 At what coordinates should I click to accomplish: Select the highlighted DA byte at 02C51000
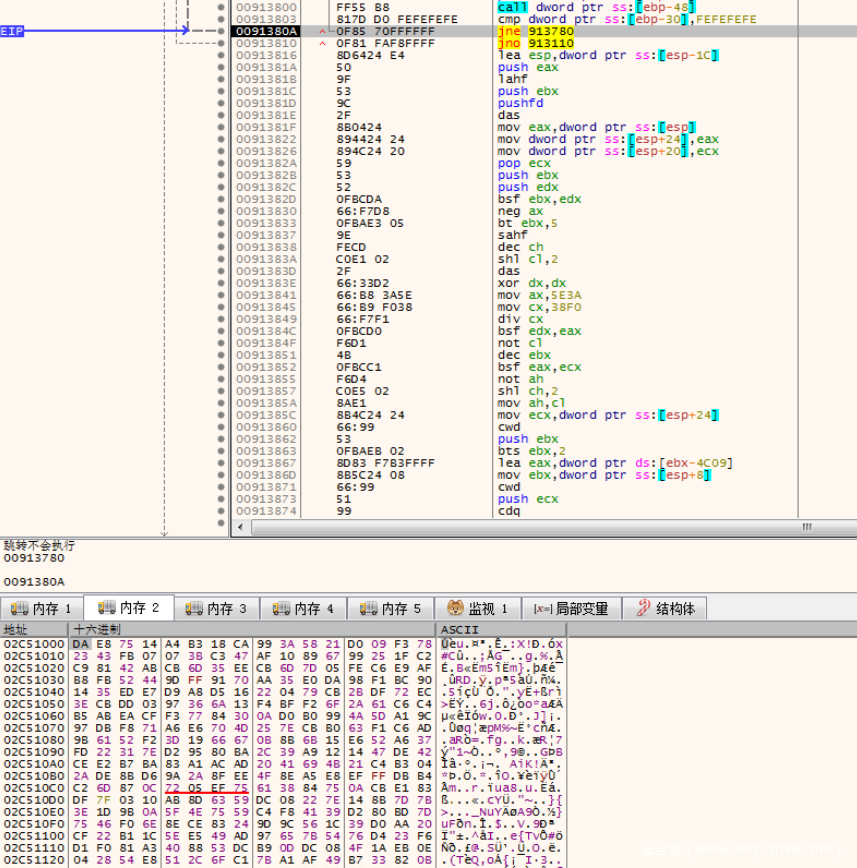click(80, 643)
